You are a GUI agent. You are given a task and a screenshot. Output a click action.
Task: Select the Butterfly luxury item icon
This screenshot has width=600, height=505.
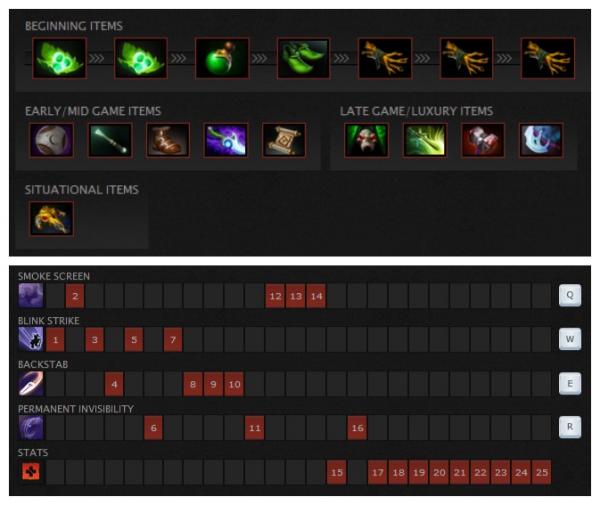(425, 140)
